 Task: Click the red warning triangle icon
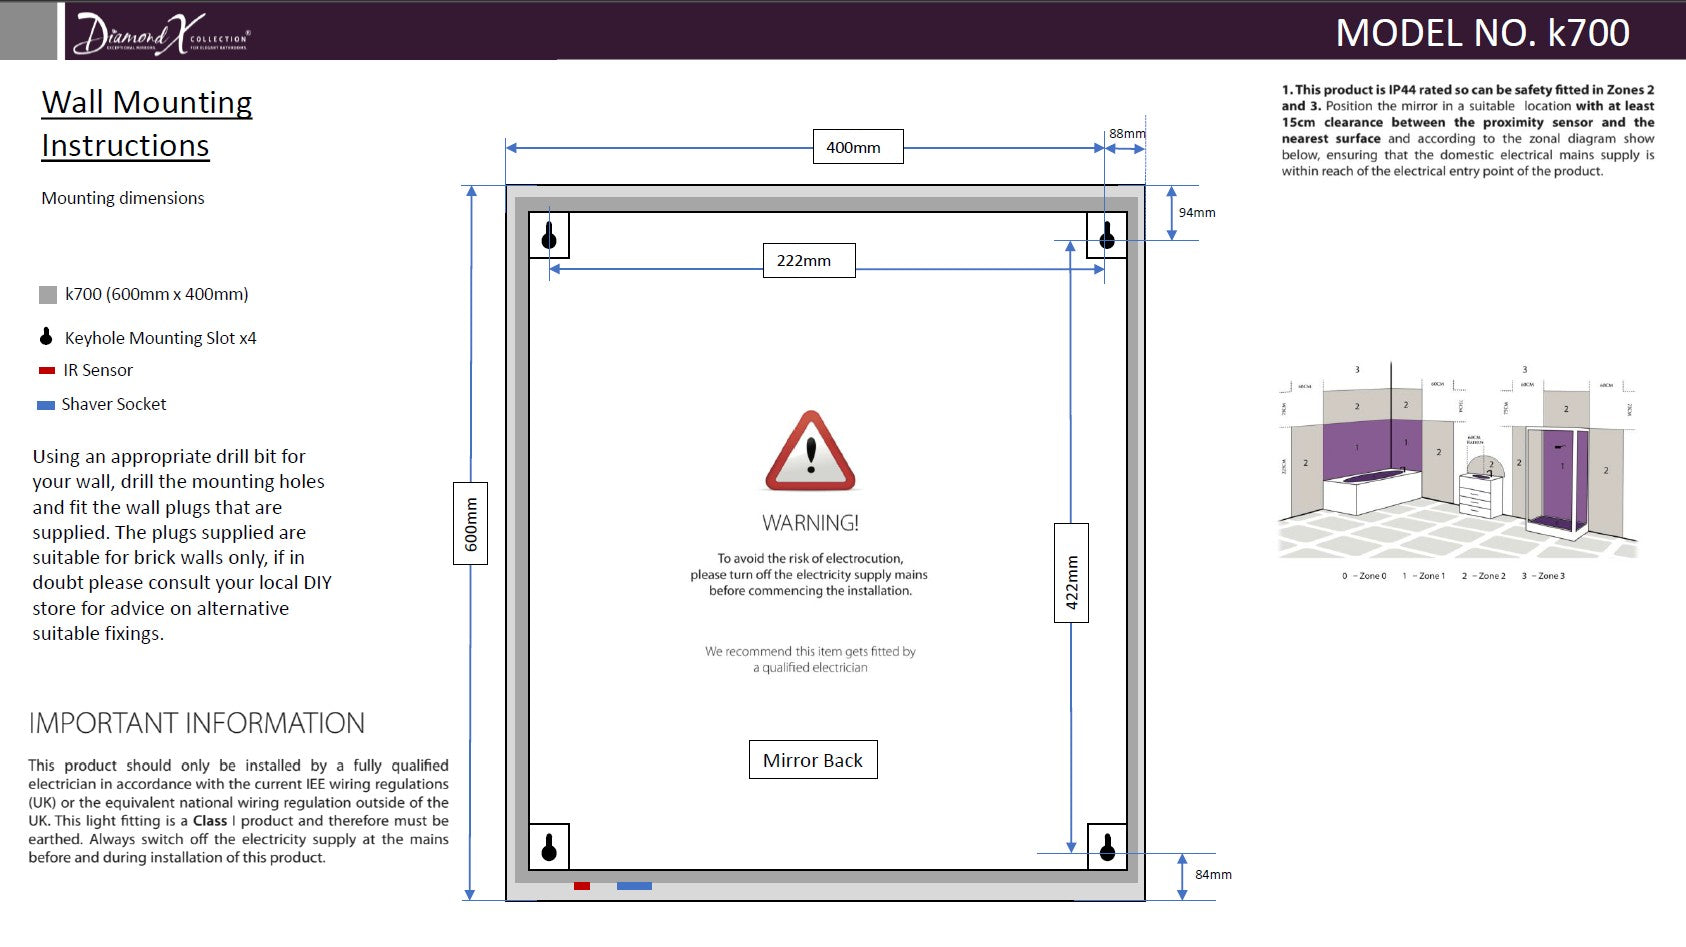click(x=810, y=451)
